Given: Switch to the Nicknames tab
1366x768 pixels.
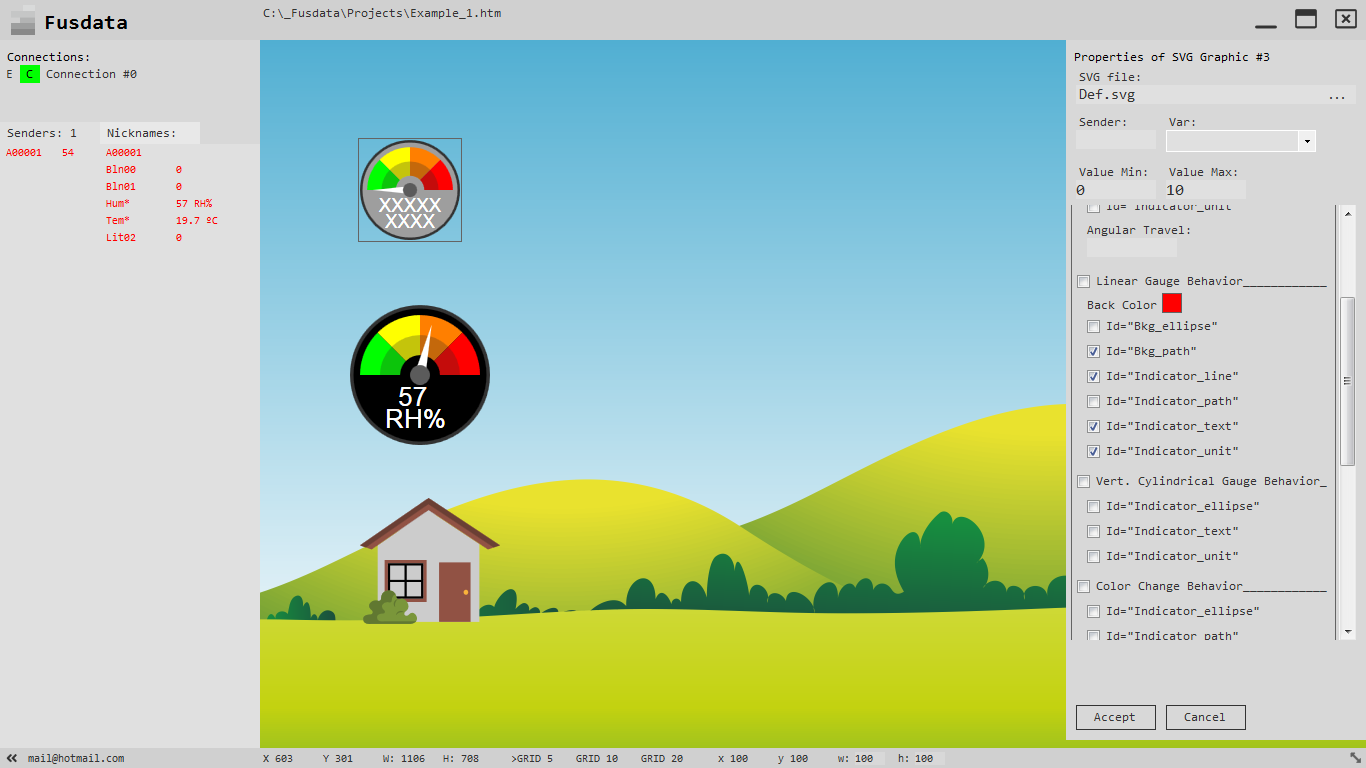Looking at the screenshot, I should point(149,133).
